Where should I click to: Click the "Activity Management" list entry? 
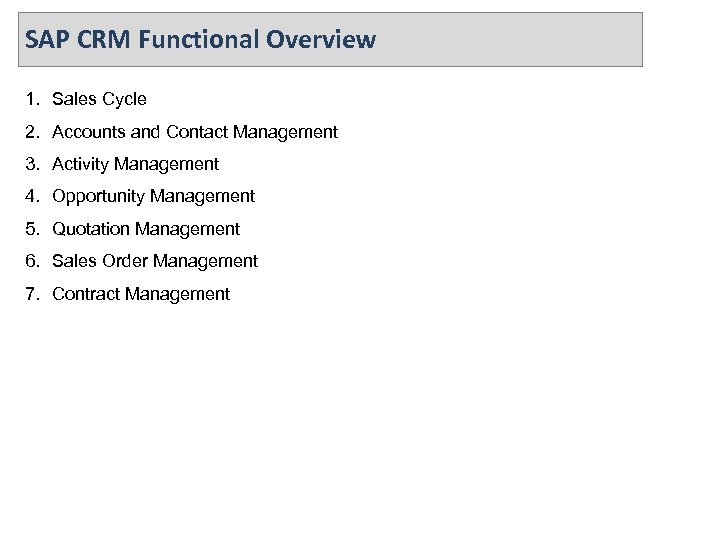[x=135, y=164]
